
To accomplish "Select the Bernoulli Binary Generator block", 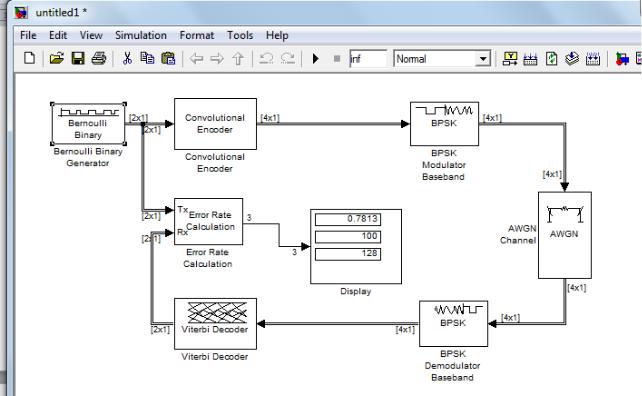I will (88, 124).
